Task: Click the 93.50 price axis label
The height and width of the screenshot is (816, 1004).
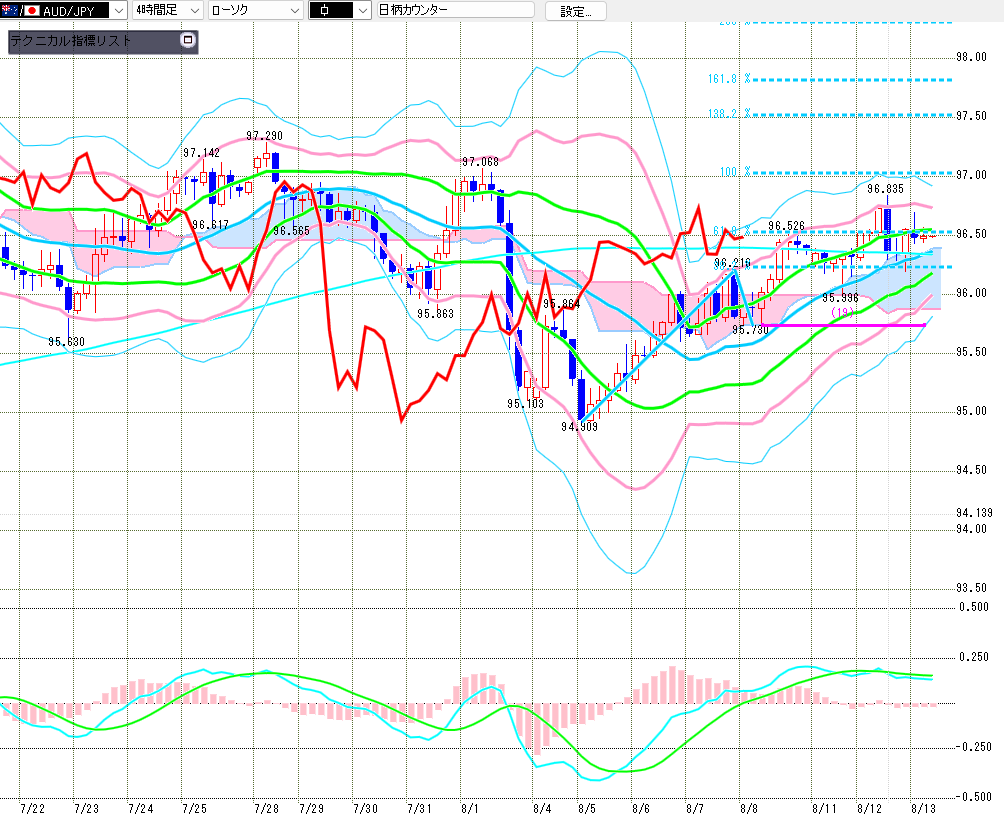Action: pyautogui.click(x=971, y=587)
